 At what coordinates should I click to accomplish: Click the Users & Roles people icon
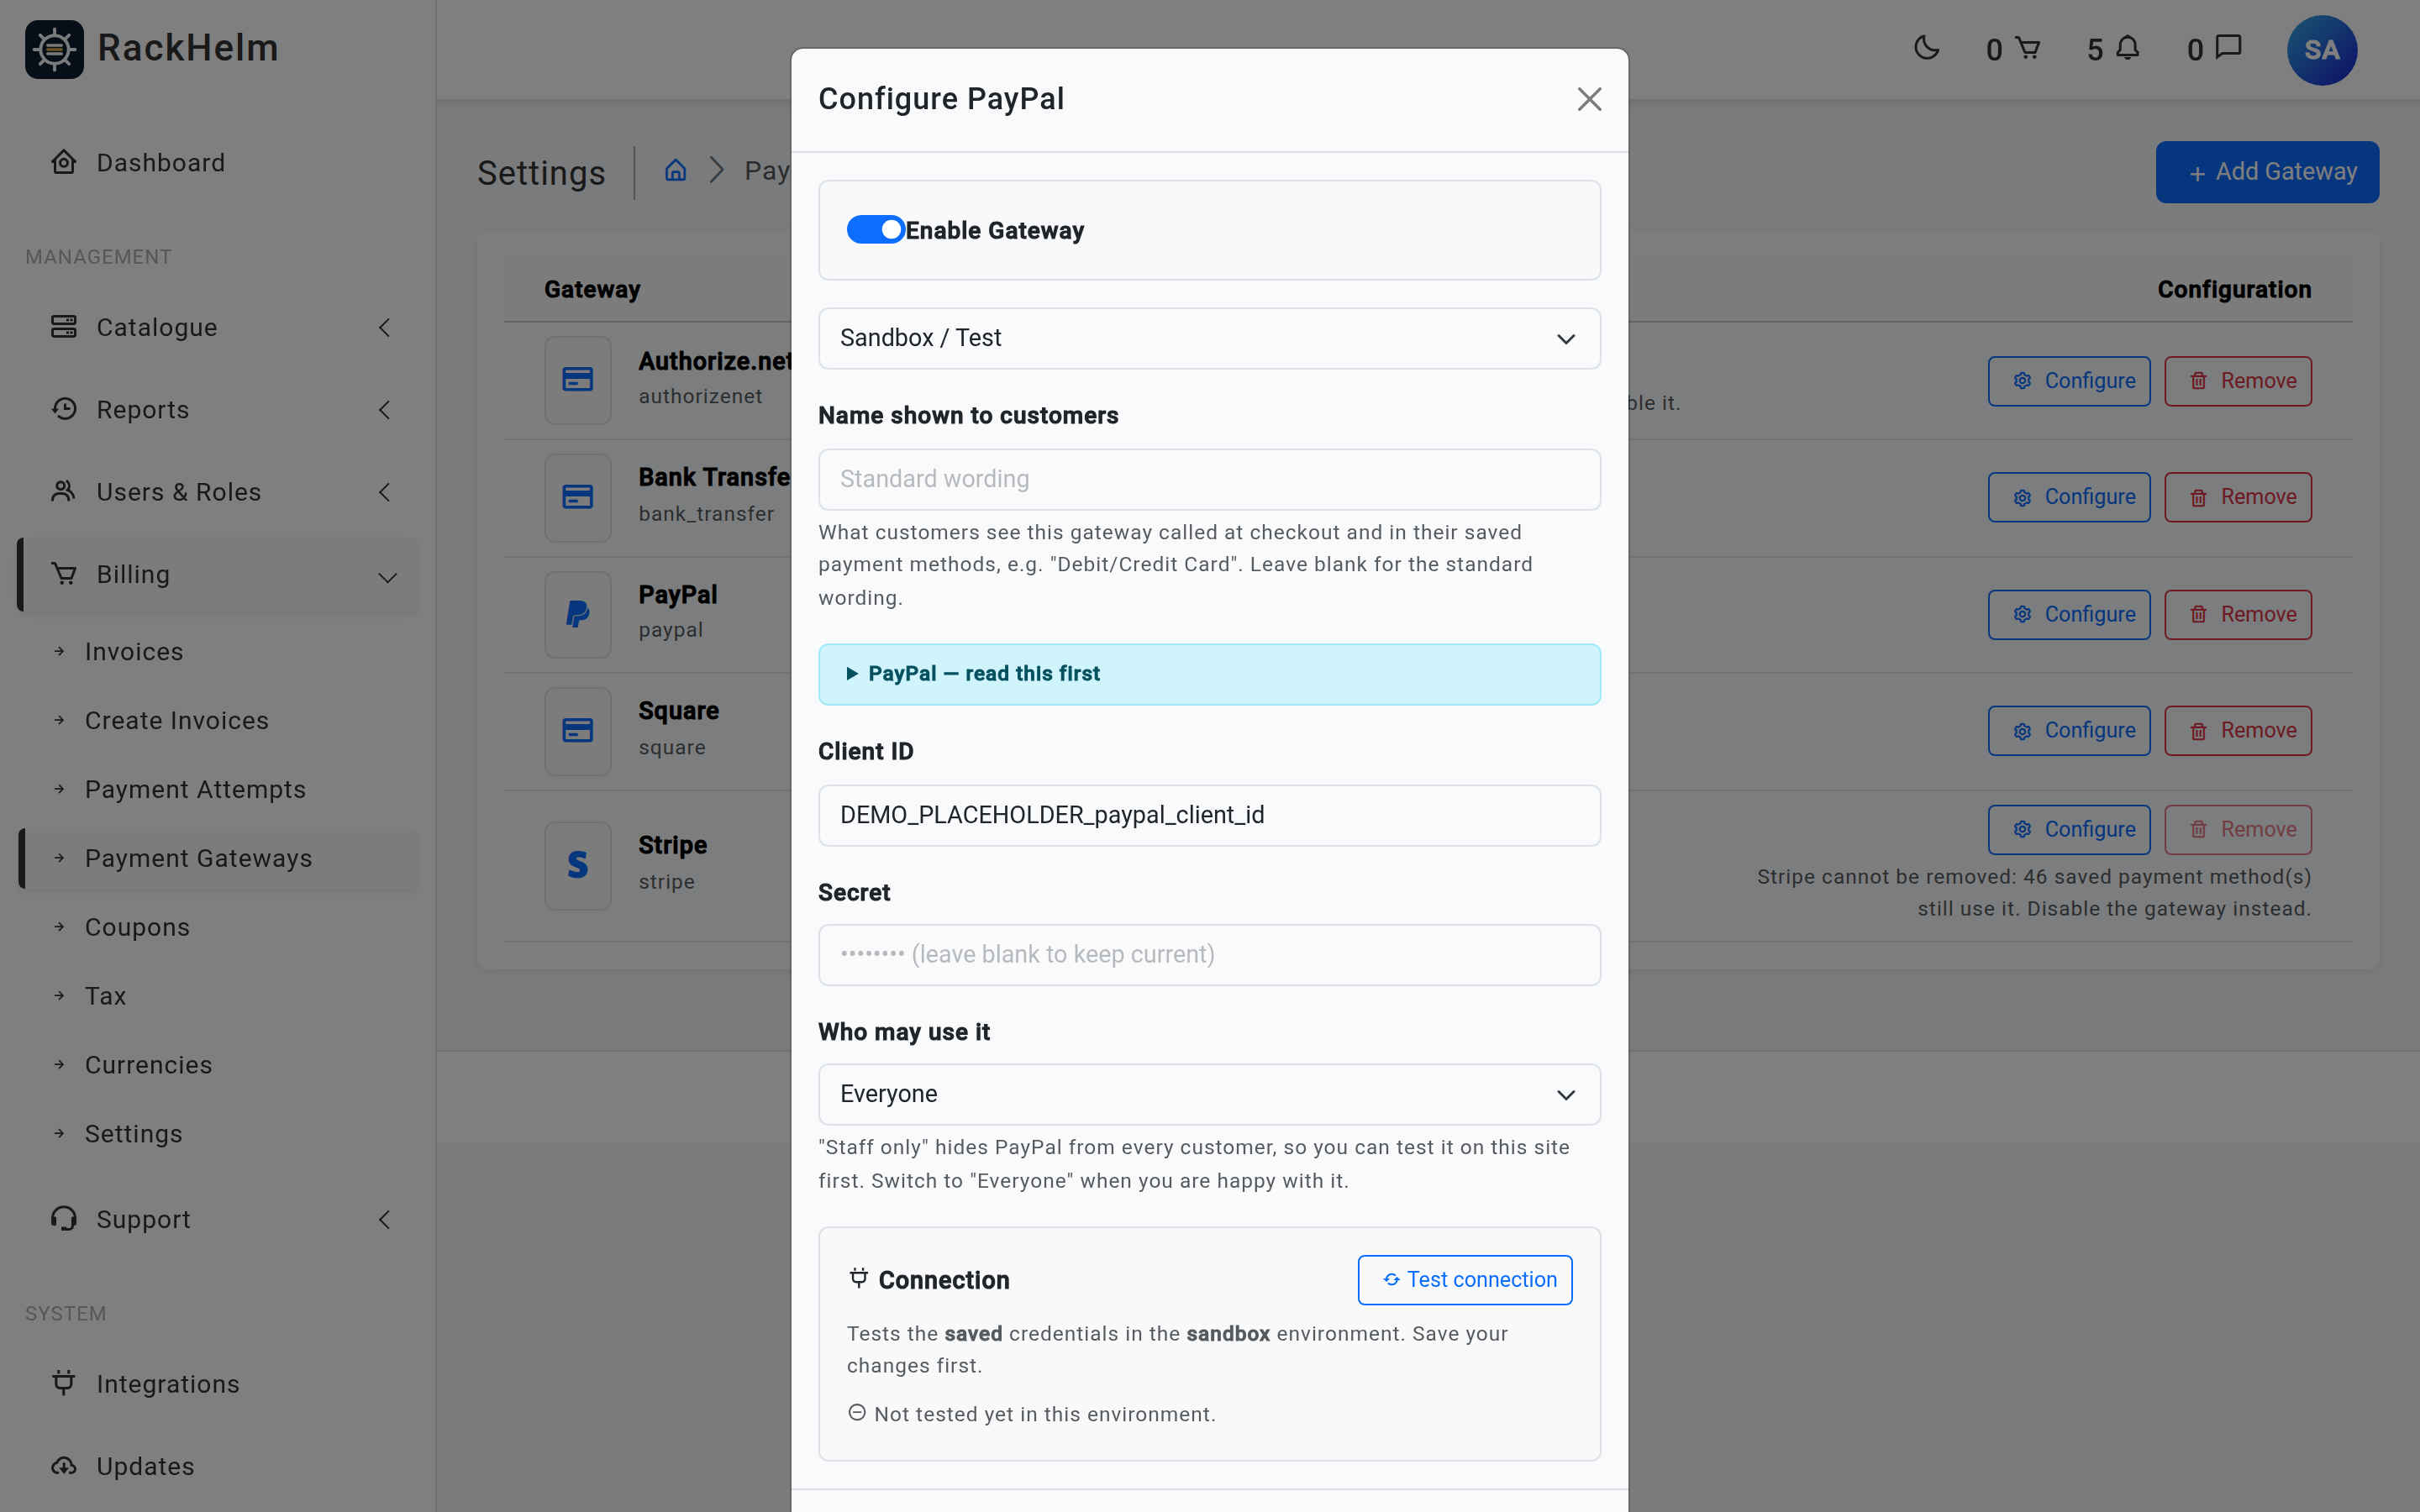64,491
